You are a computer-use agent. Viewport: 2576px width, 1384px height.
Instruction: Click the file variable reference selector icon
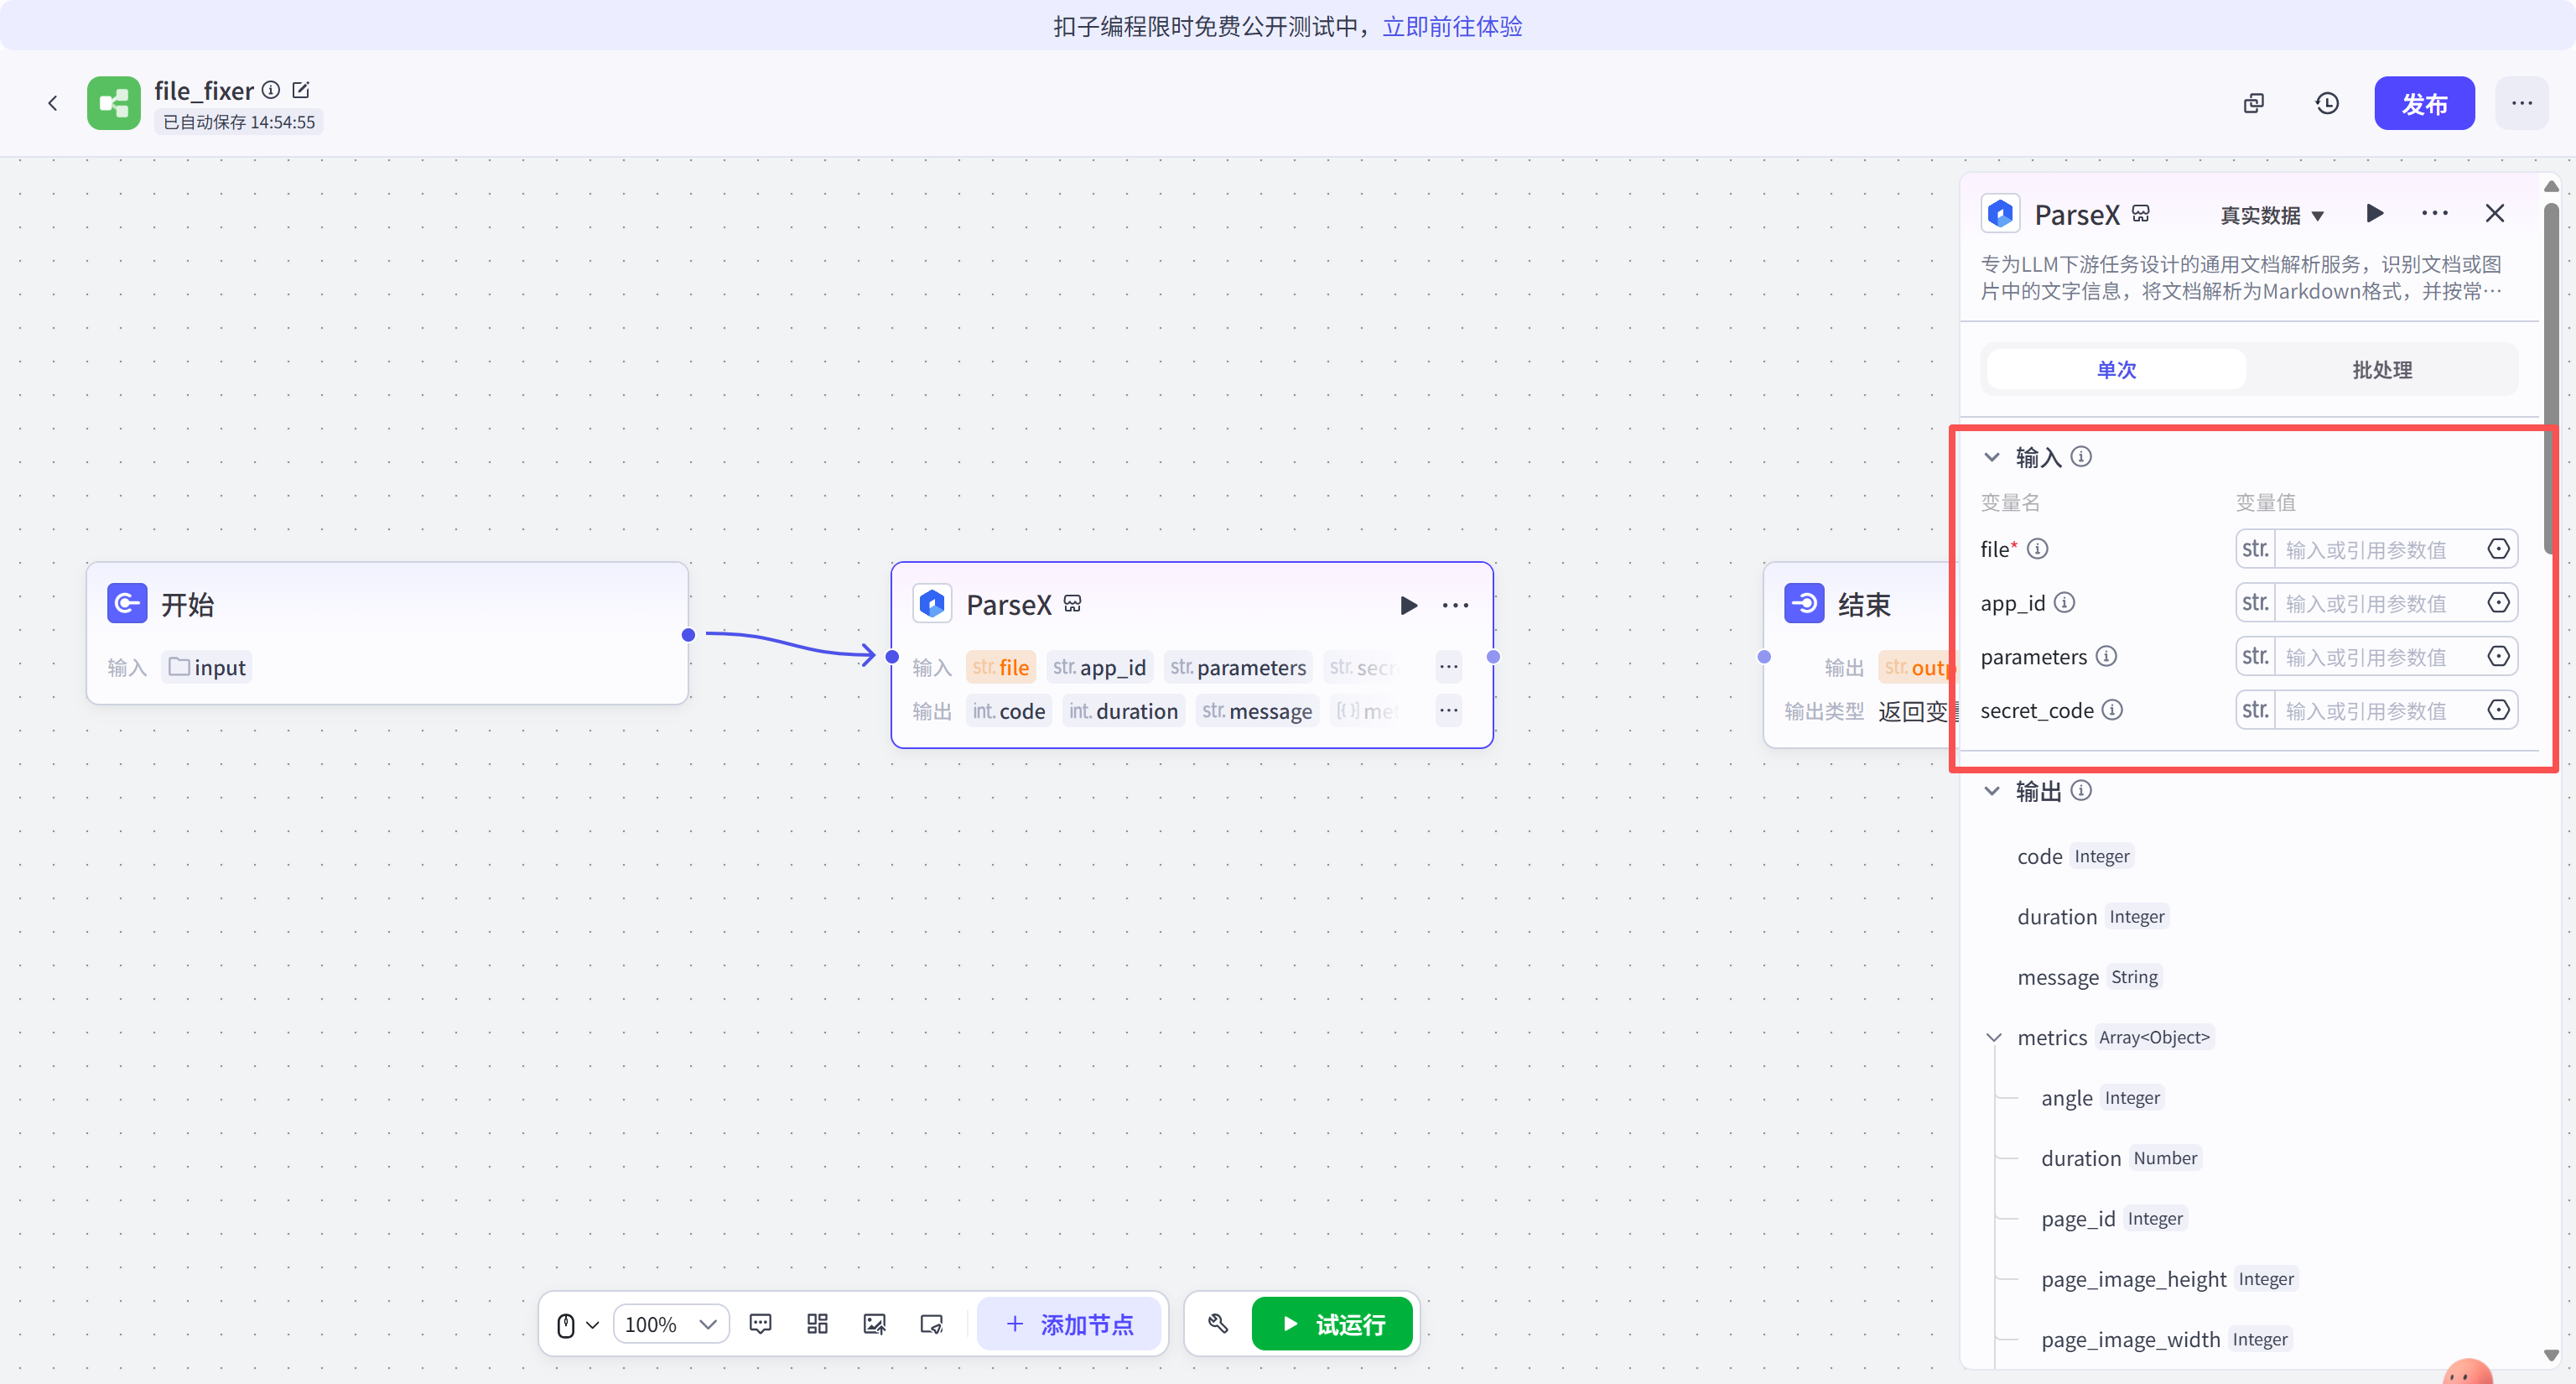pyautogui.click(x=2498, y=549)
